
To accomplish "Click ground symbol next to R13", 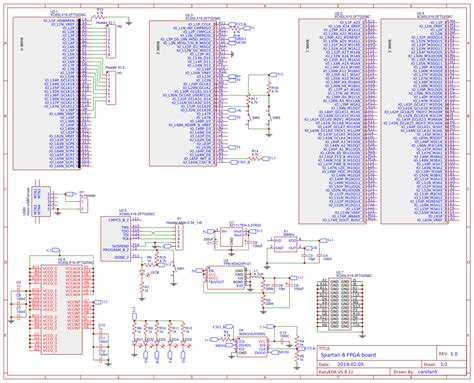I will [x=129, y=23].
